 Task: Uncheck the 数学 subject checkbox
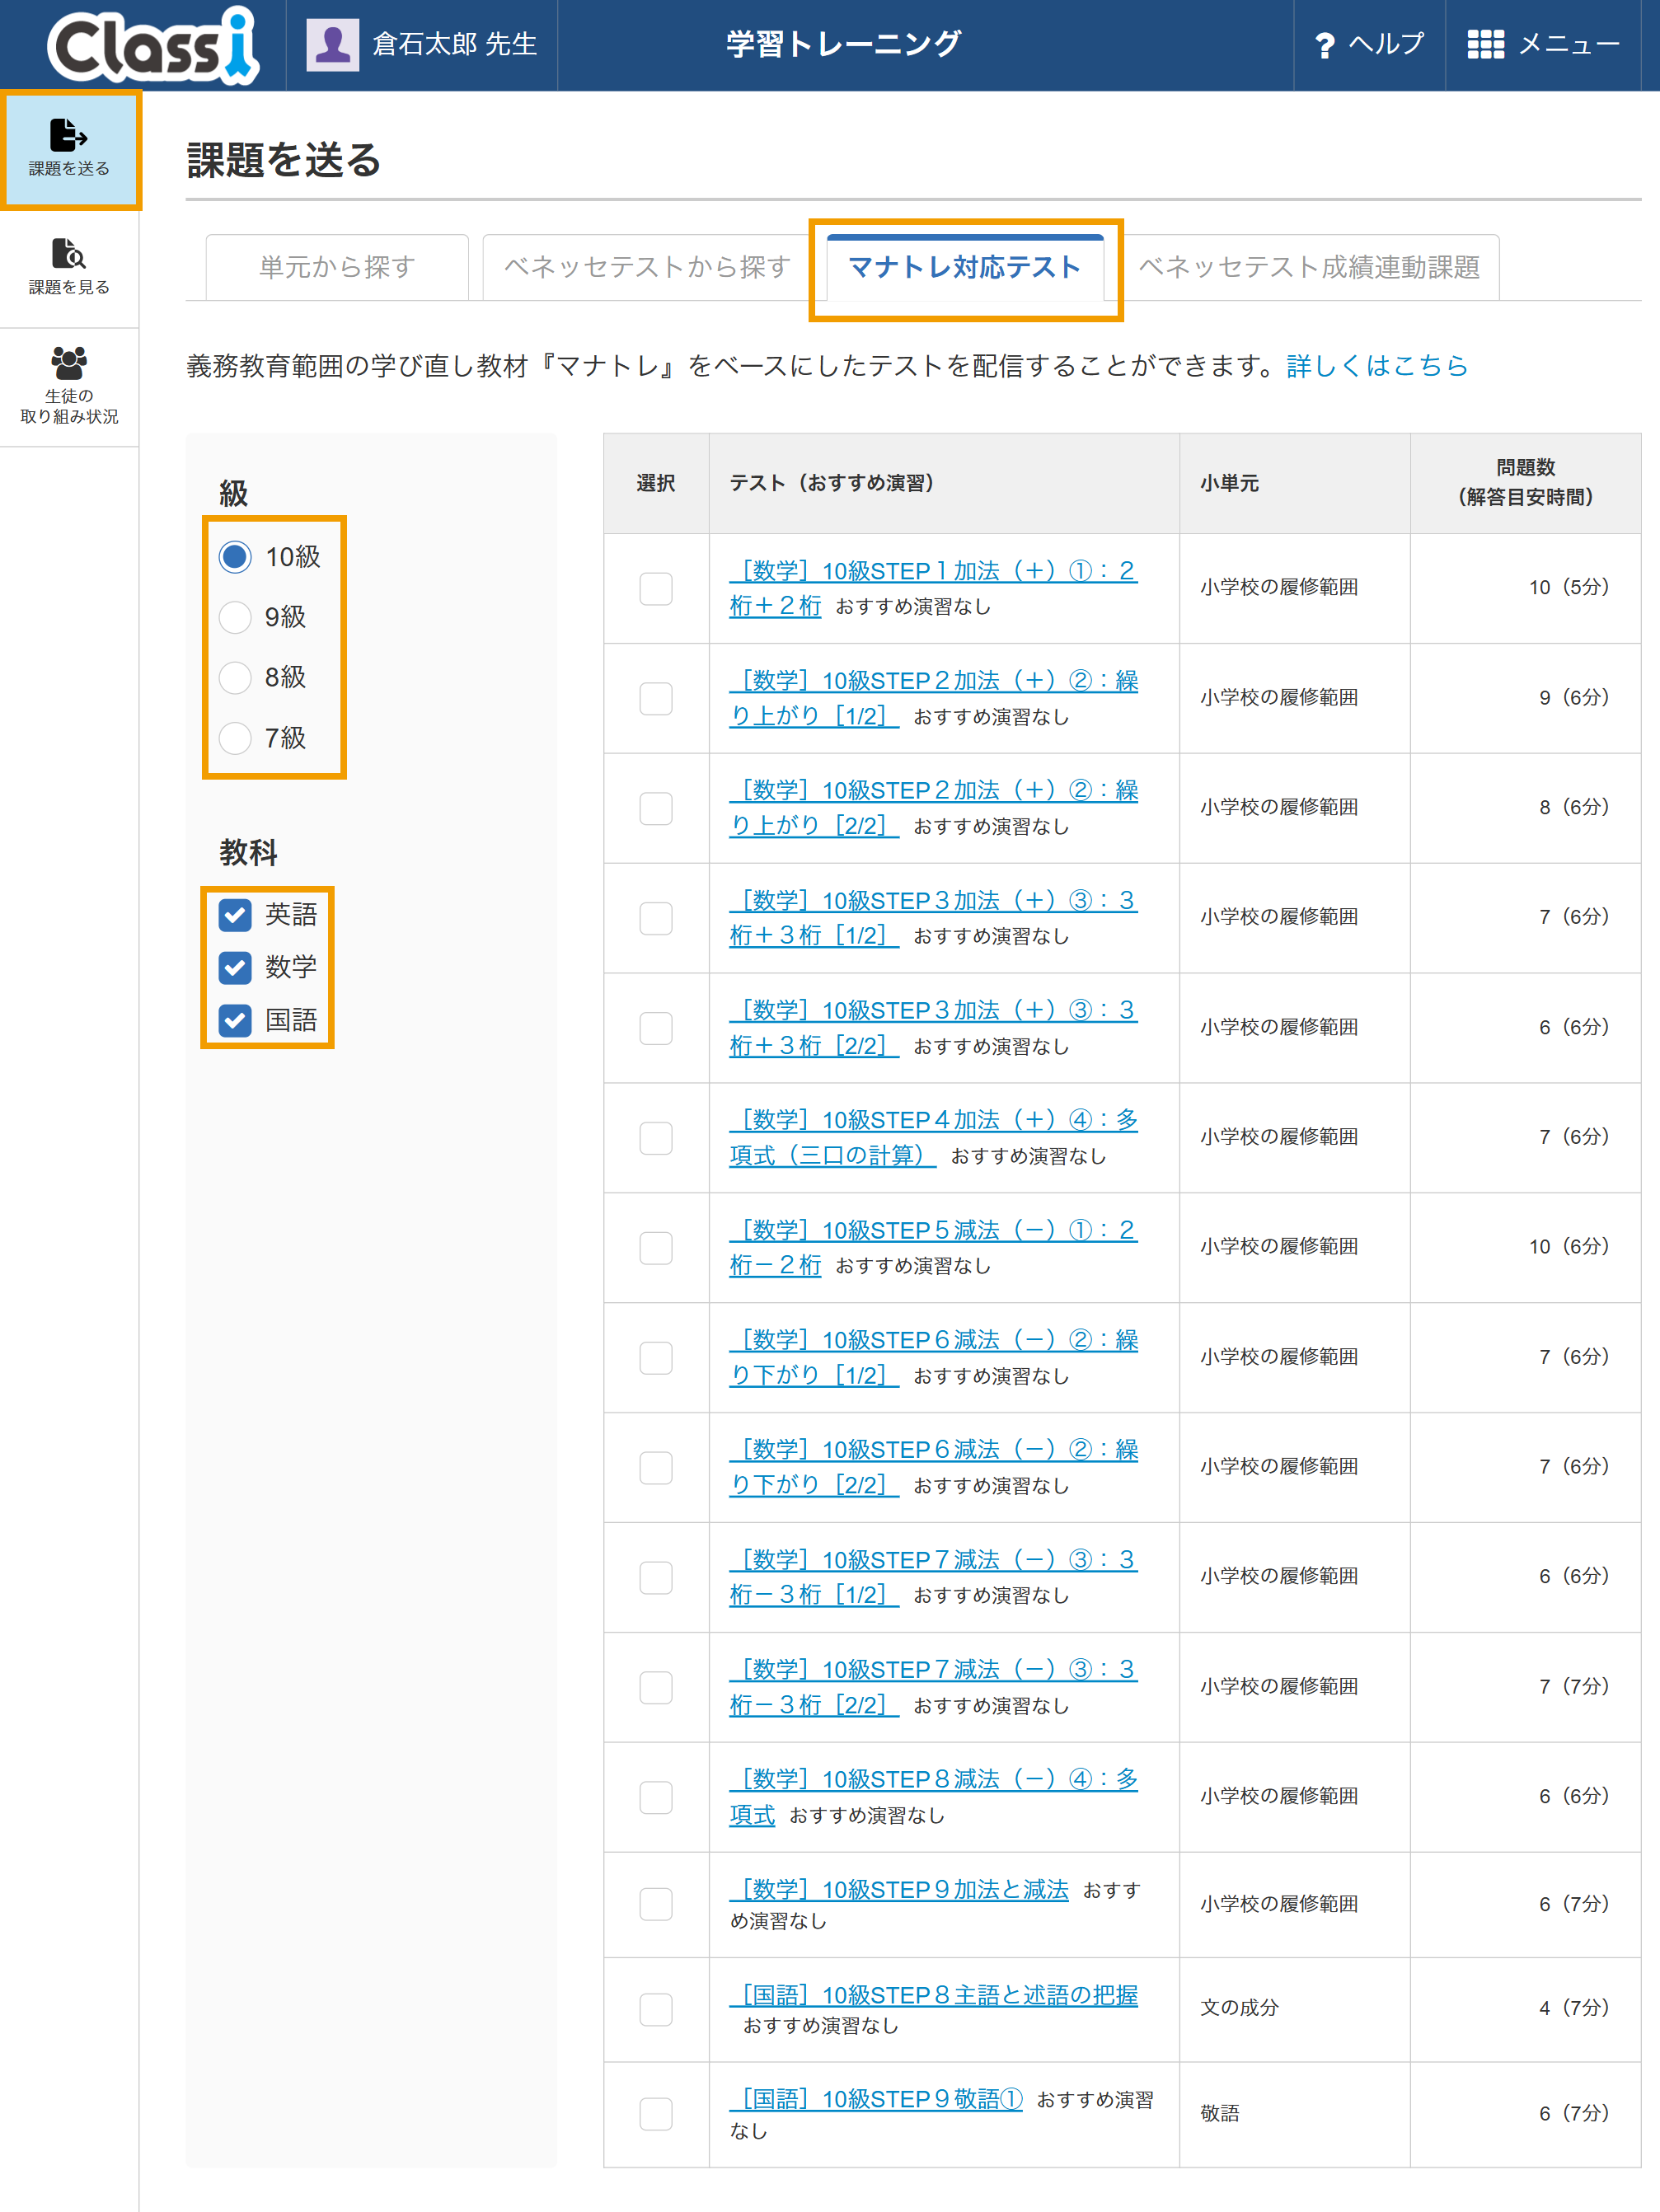235,967
